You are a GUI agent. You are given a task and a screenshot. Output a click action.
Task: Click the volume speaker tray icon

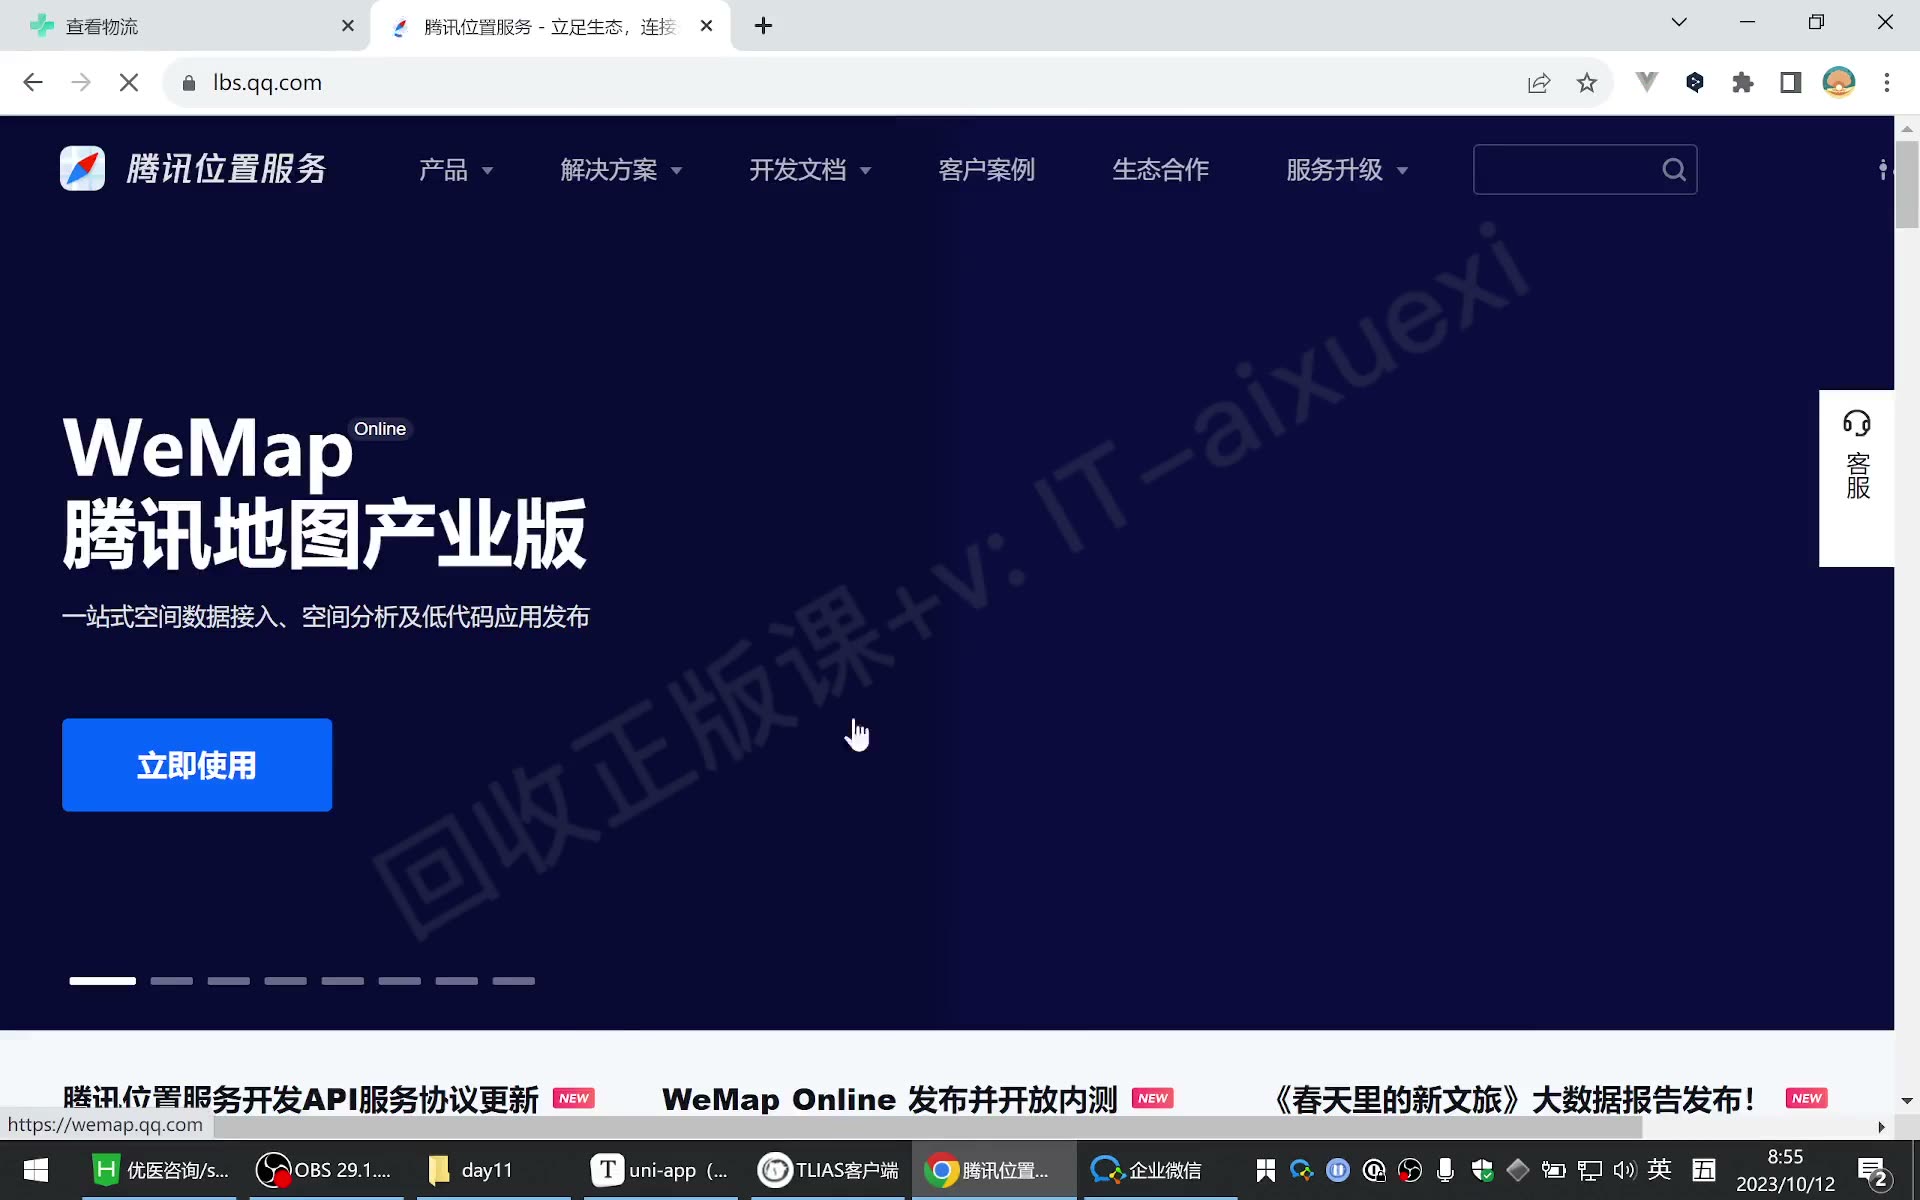(1624, 1170)
